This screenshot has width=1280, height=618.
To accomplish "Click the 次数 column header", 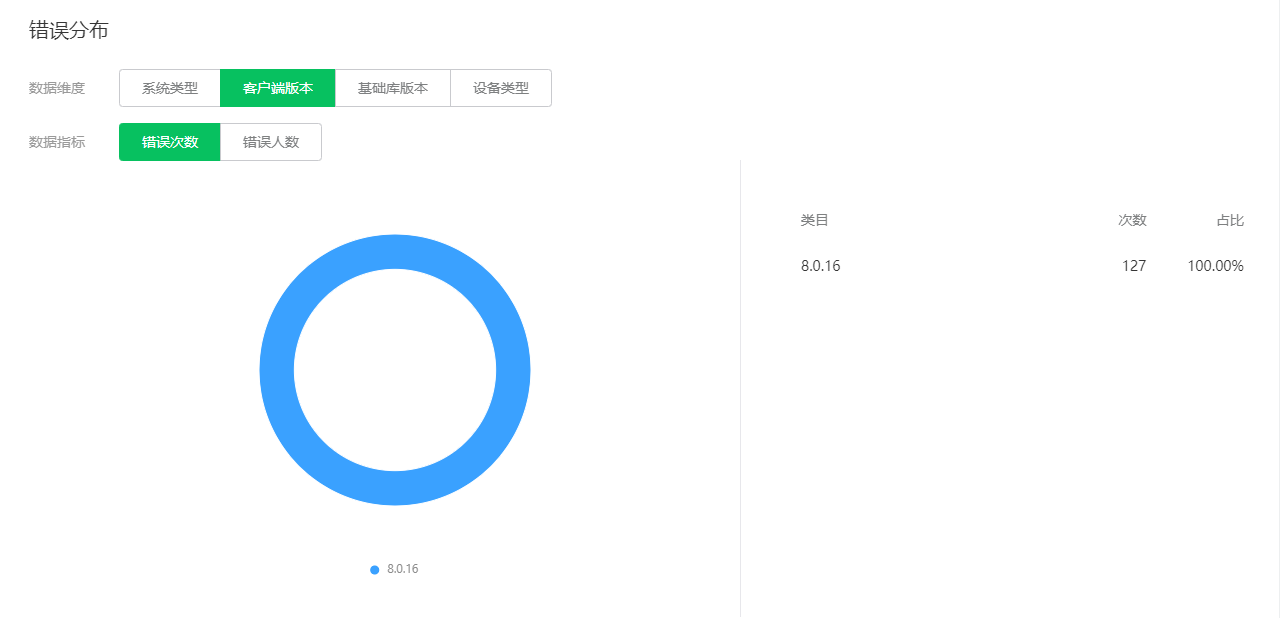I will [x=1133, y=220].
